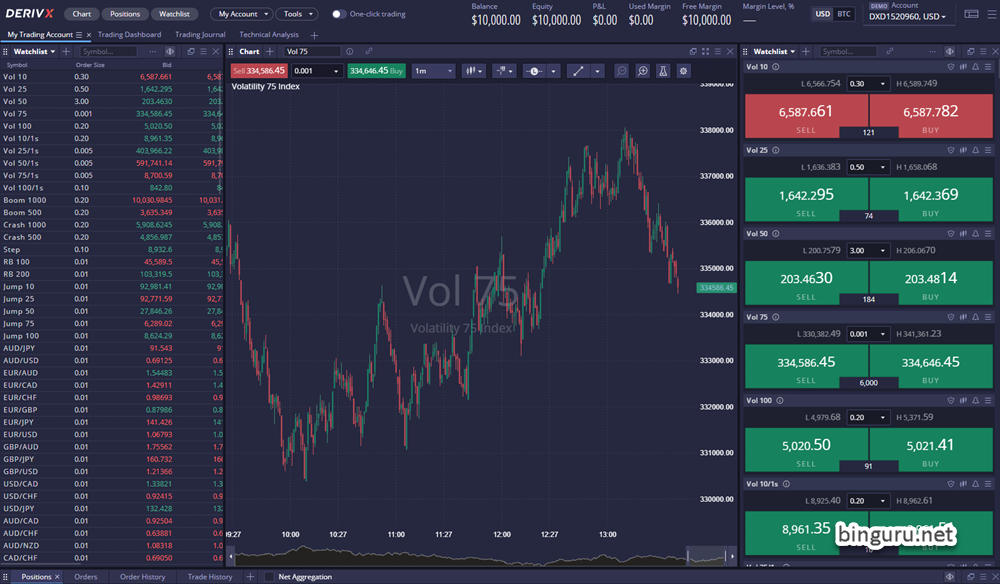The image size is (1000, 584).
Task: Open chart settings gear
Action: [x=683, y=71]
